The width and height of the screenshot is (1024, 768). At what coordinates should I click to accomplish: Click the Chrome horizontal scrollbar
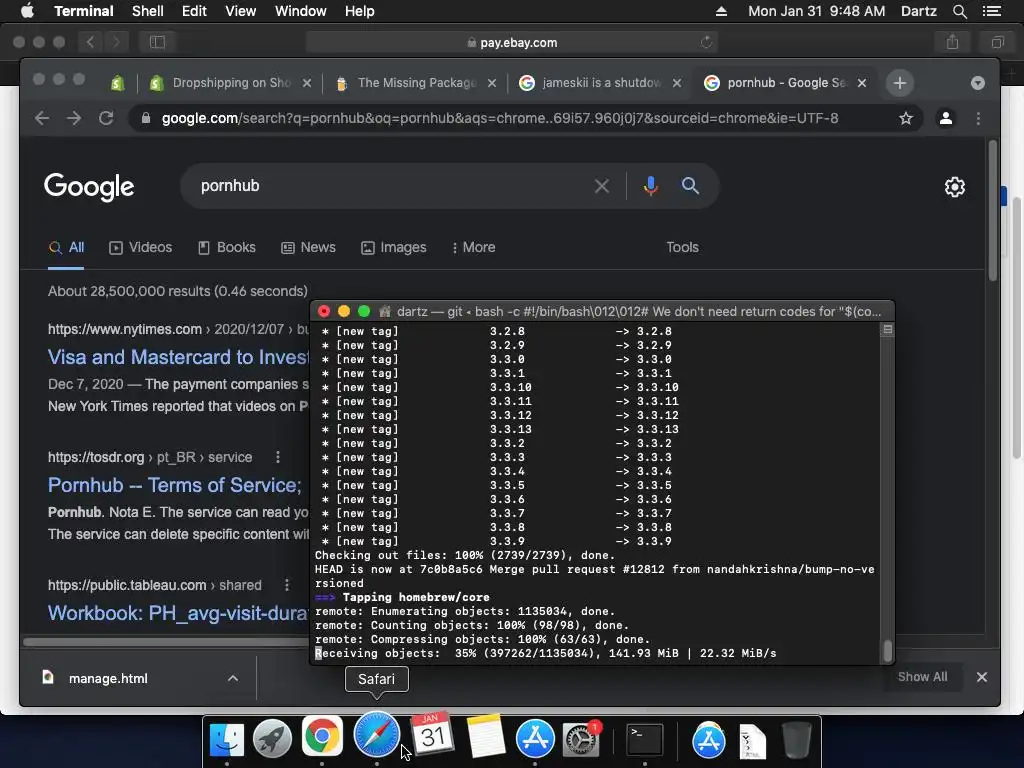tap(167, 642)
